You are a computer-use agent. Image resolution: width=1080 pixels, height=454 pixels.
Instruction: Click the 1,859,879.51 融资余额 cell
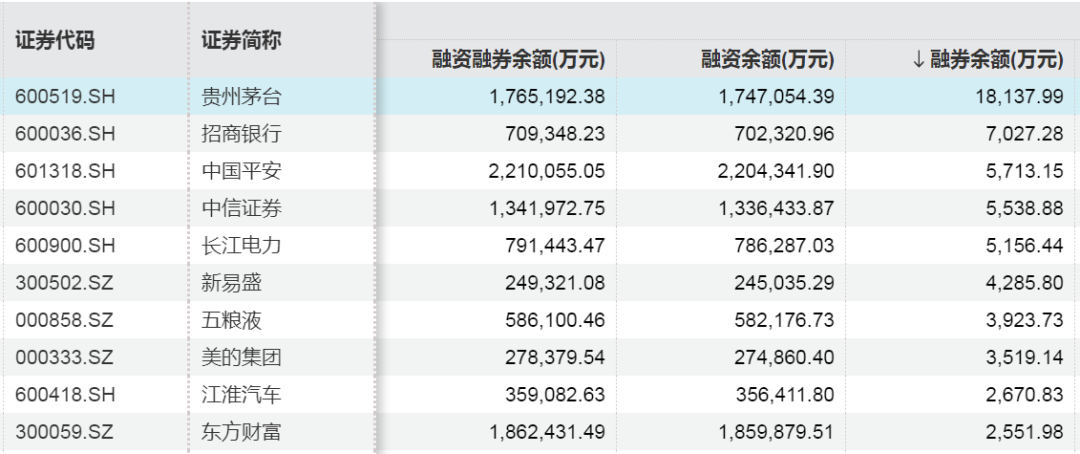click(x=776, y=431)
